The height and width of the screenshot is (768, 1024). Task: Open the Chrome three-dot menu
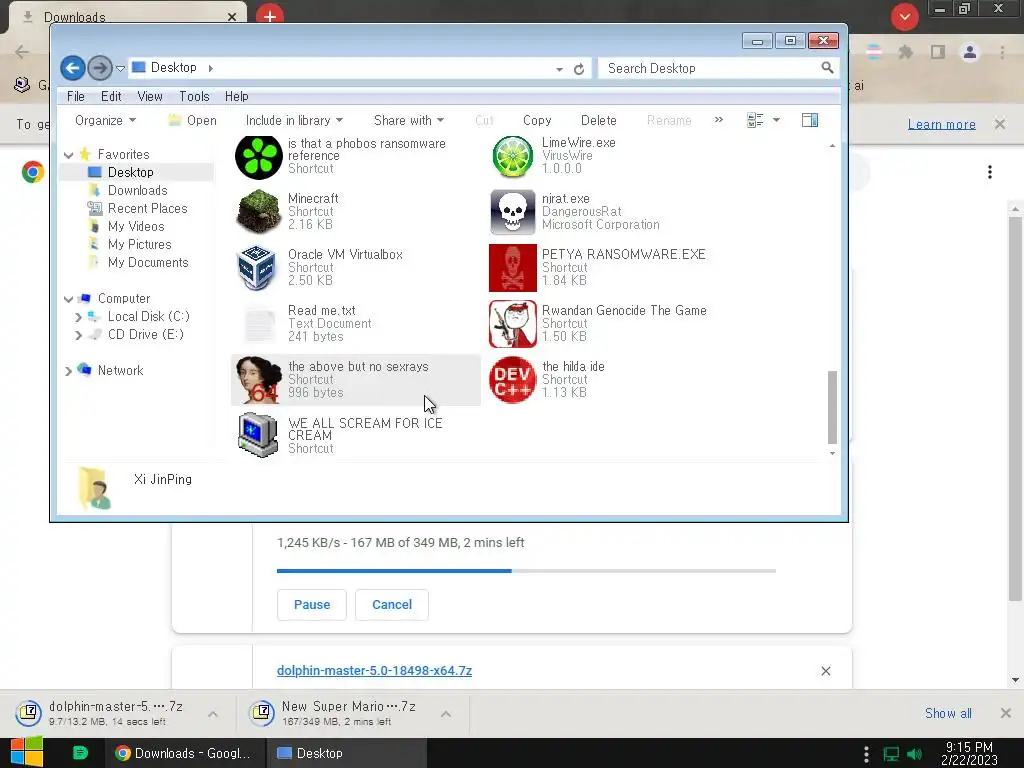(1002, 52)
